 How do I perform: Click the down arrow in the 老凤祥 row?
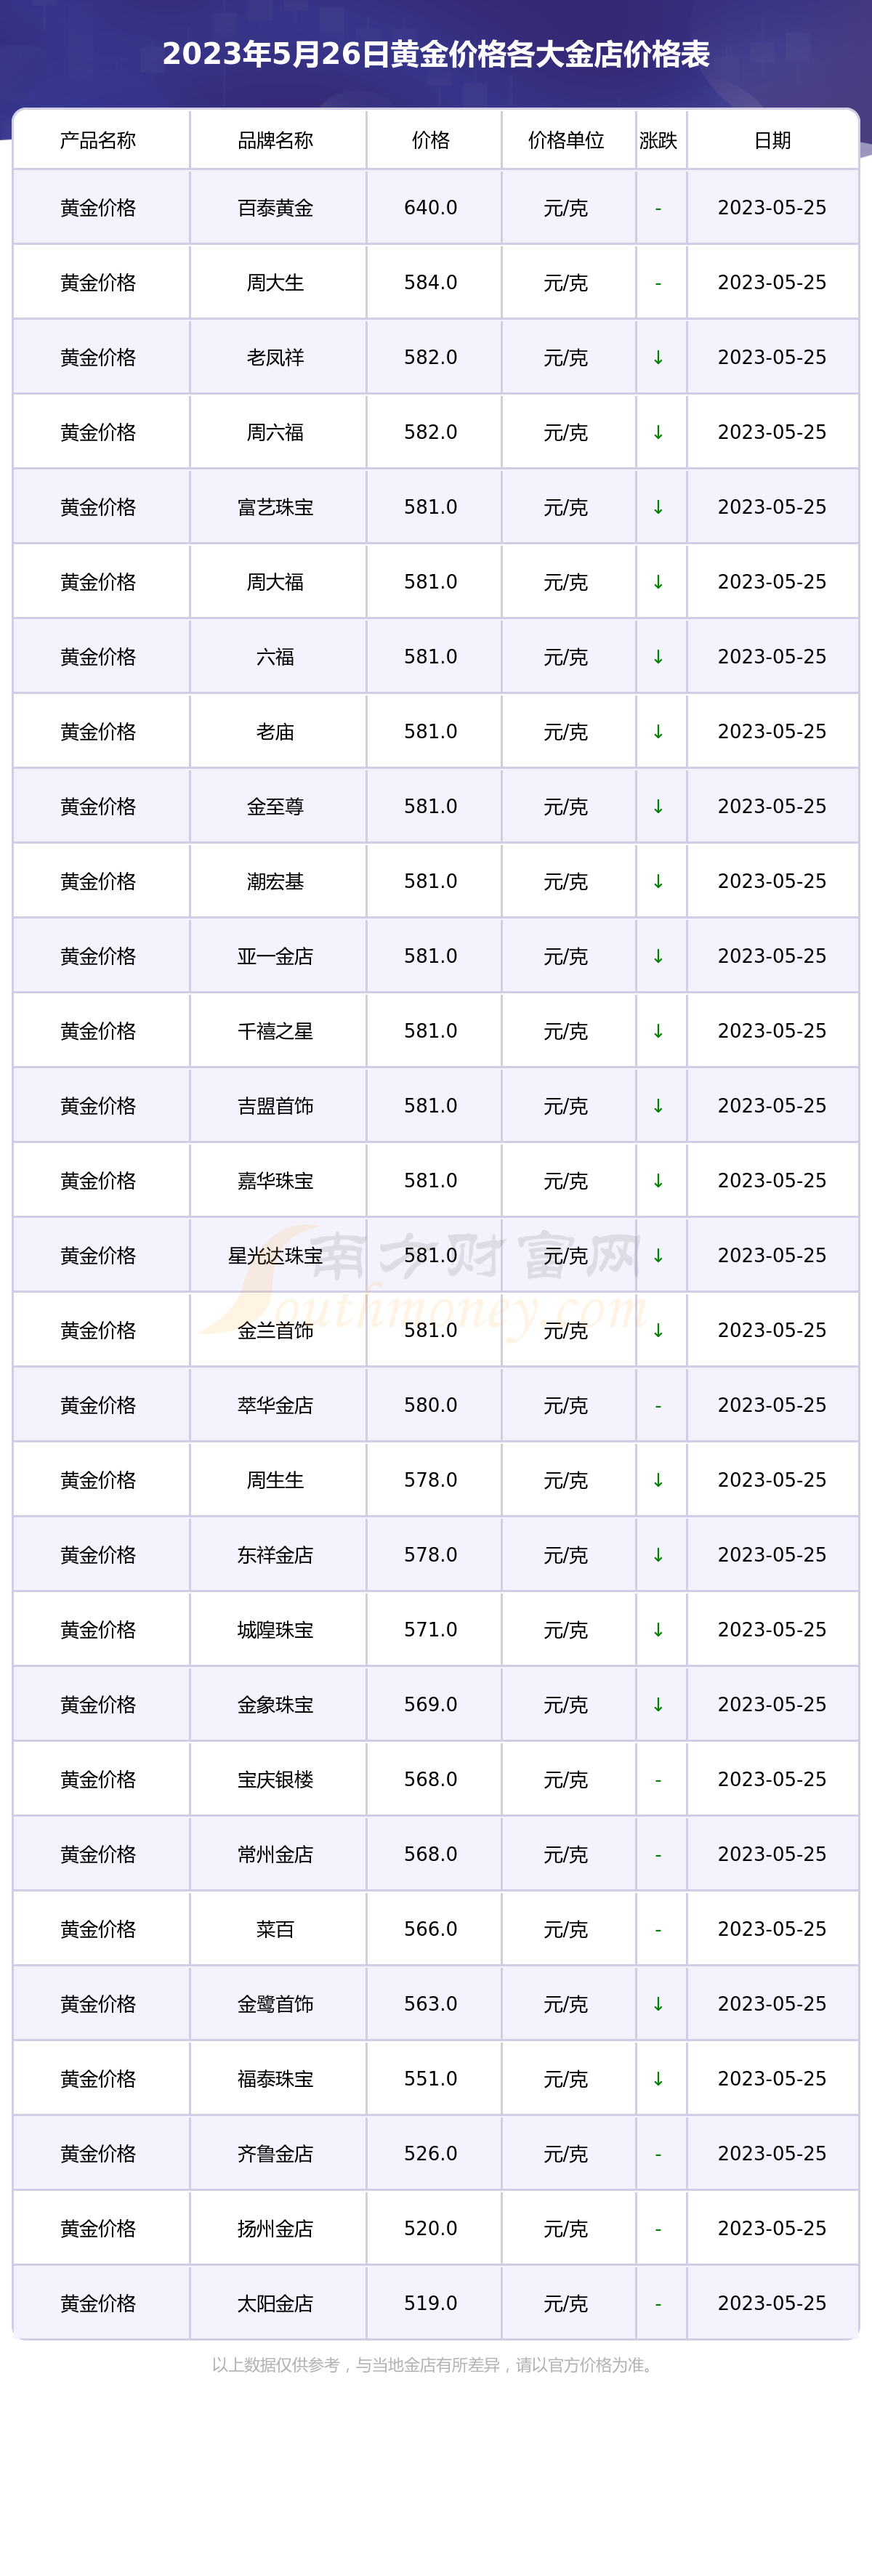[658, 357]
